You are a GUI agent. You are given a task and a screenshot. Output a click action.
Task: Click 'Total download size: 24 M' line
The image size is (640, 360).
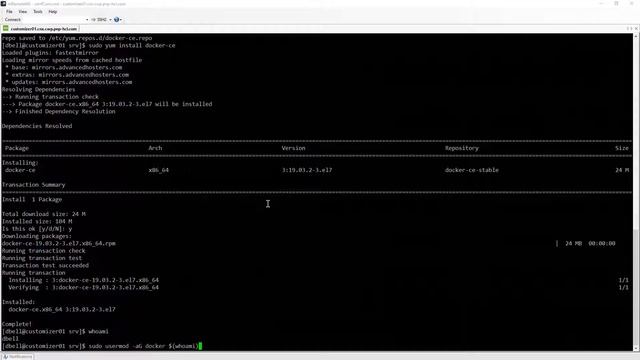44,214
